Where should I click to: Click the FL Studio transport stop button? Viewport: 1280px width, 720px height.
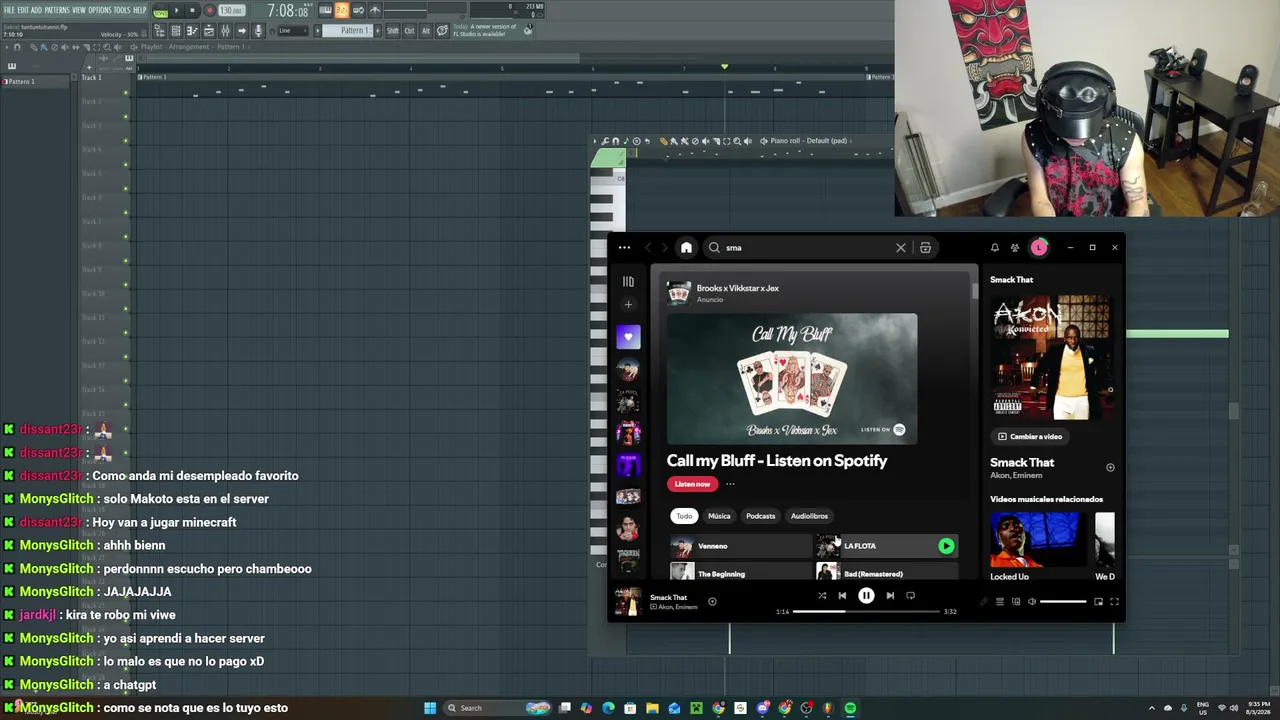click(x=192, y=11)
